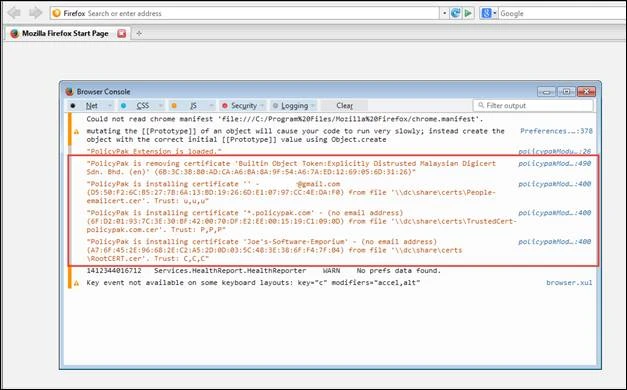
Task: Open the browser.xul source link
Action: (569, 283)
